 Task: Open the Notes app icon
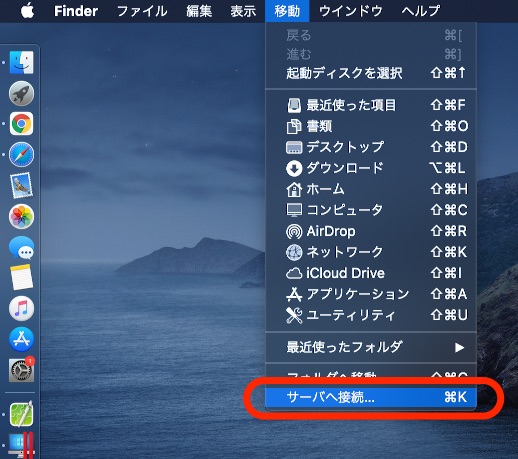(21, 278)
